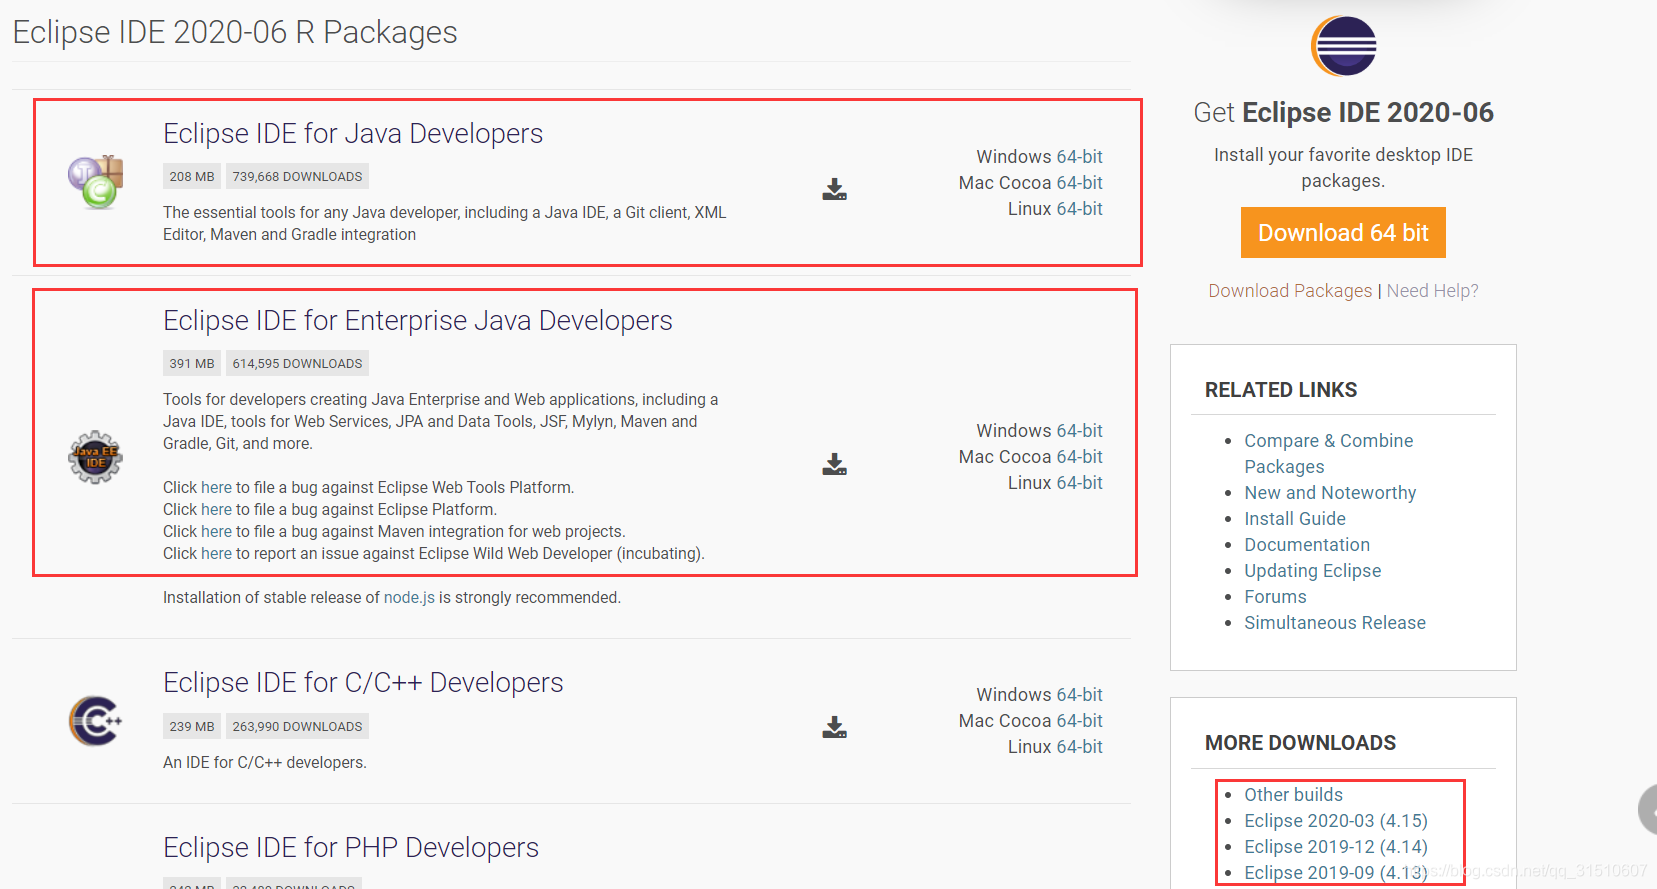Click download icon for Enterprise Java Developers package
Viewport: 1657px width, 889px height.
click(834, 464)
